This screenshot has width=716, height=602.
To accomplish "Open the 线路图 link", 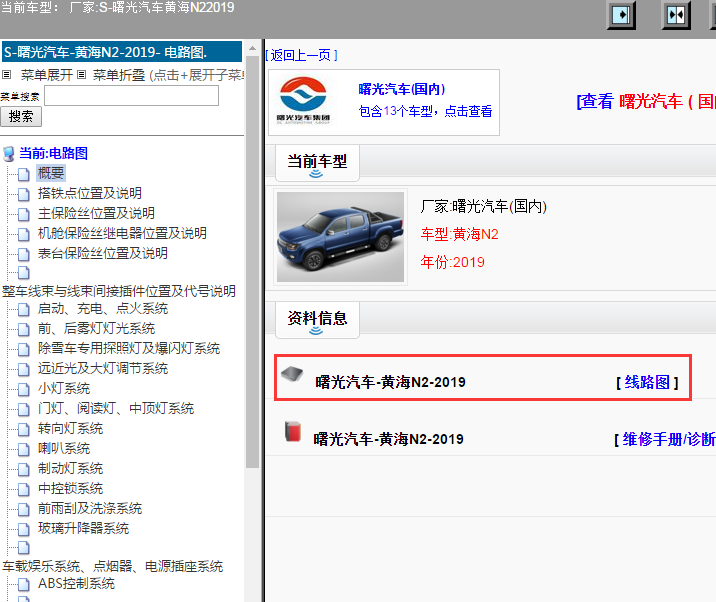I will (x=647, y=382).
